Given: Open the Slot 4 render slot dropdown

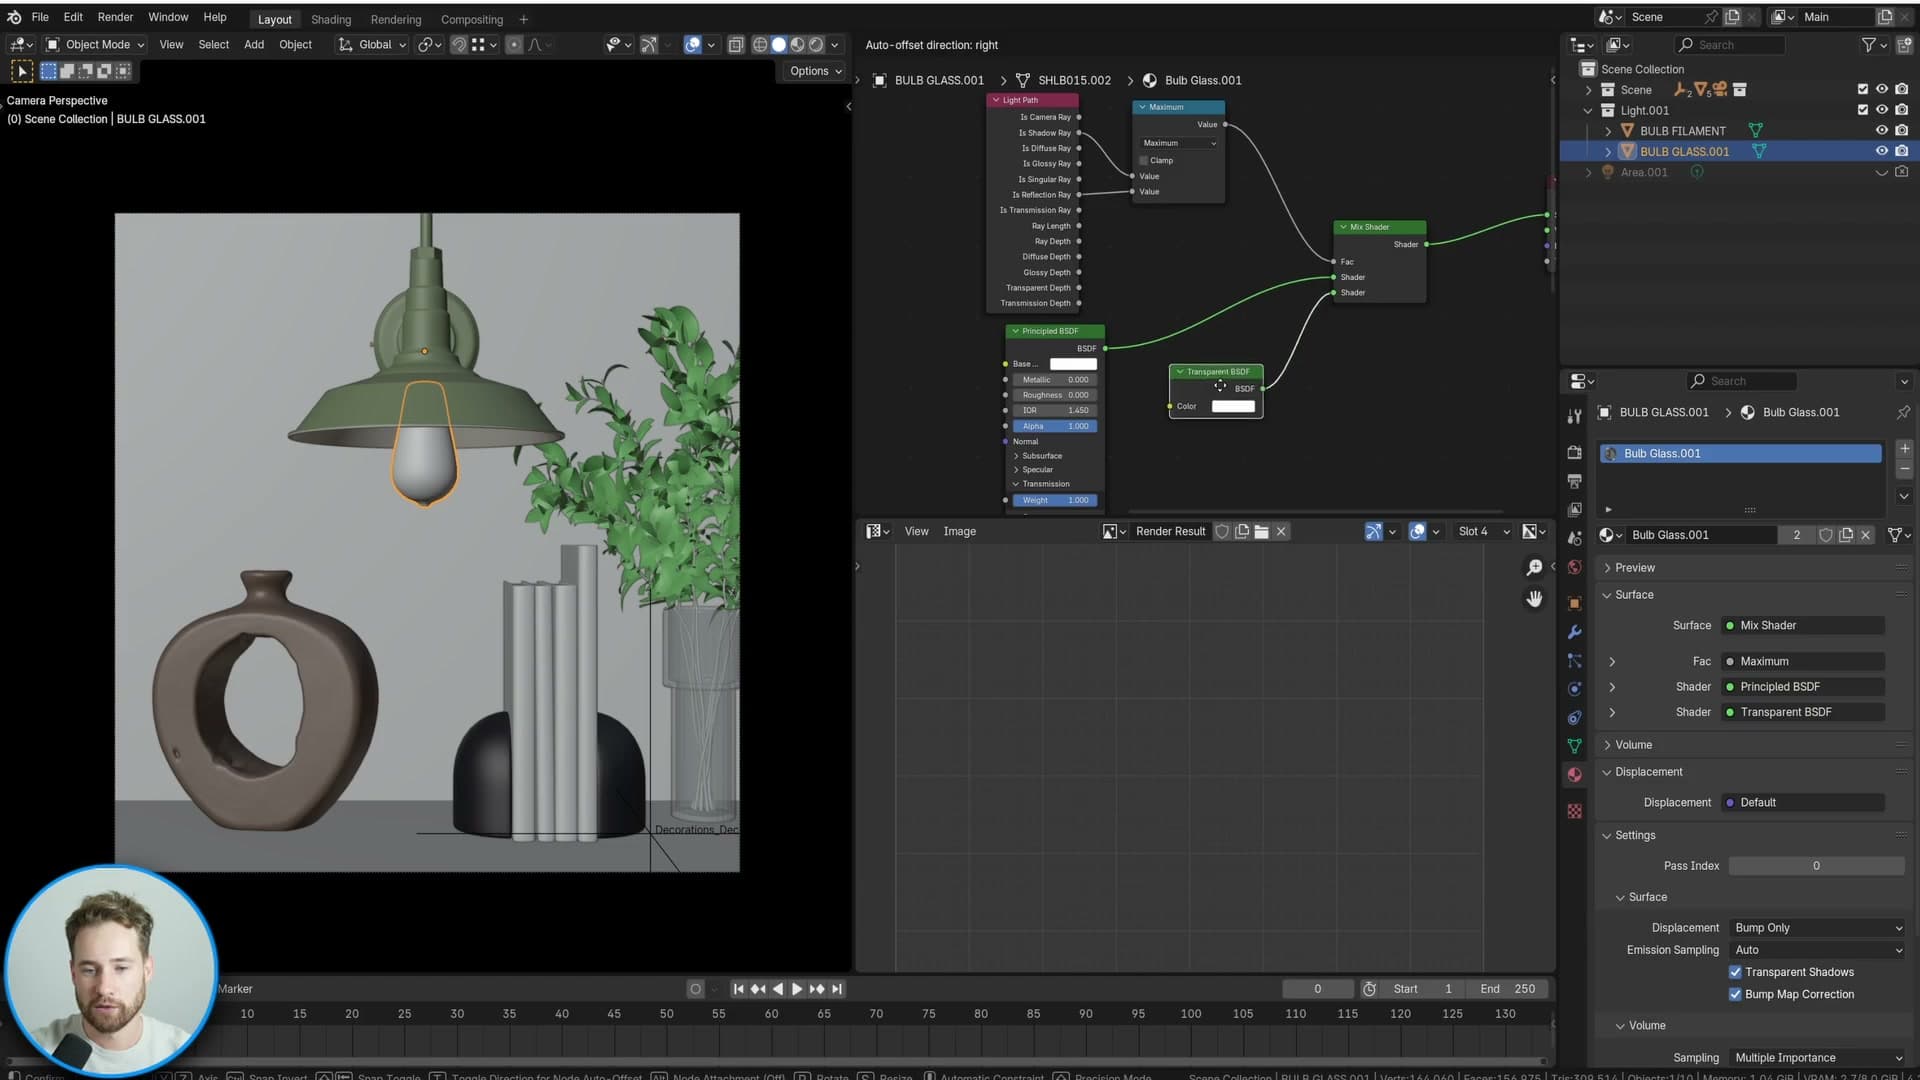Looking at the screenshot, I should pyautogui.click(x=1483, y=532).
